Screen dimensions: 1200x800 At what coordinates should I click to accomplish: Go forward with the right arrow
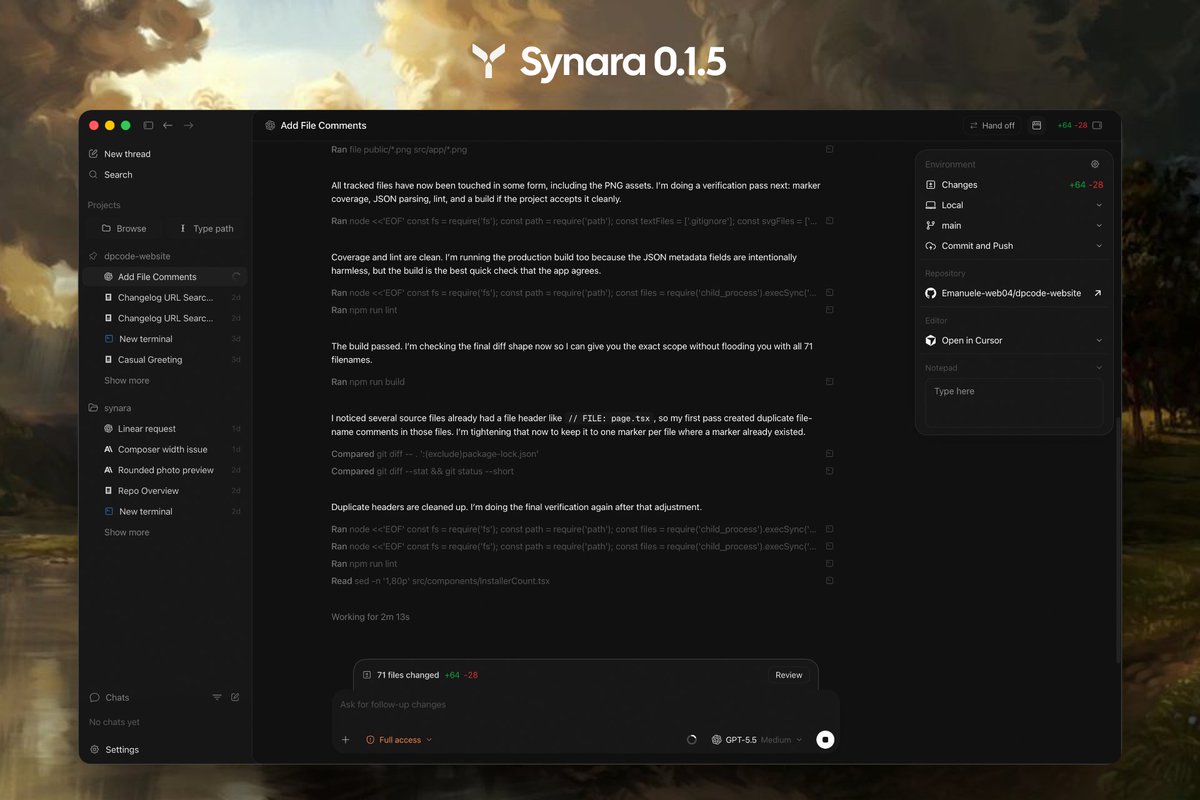(x=188, y=125)
